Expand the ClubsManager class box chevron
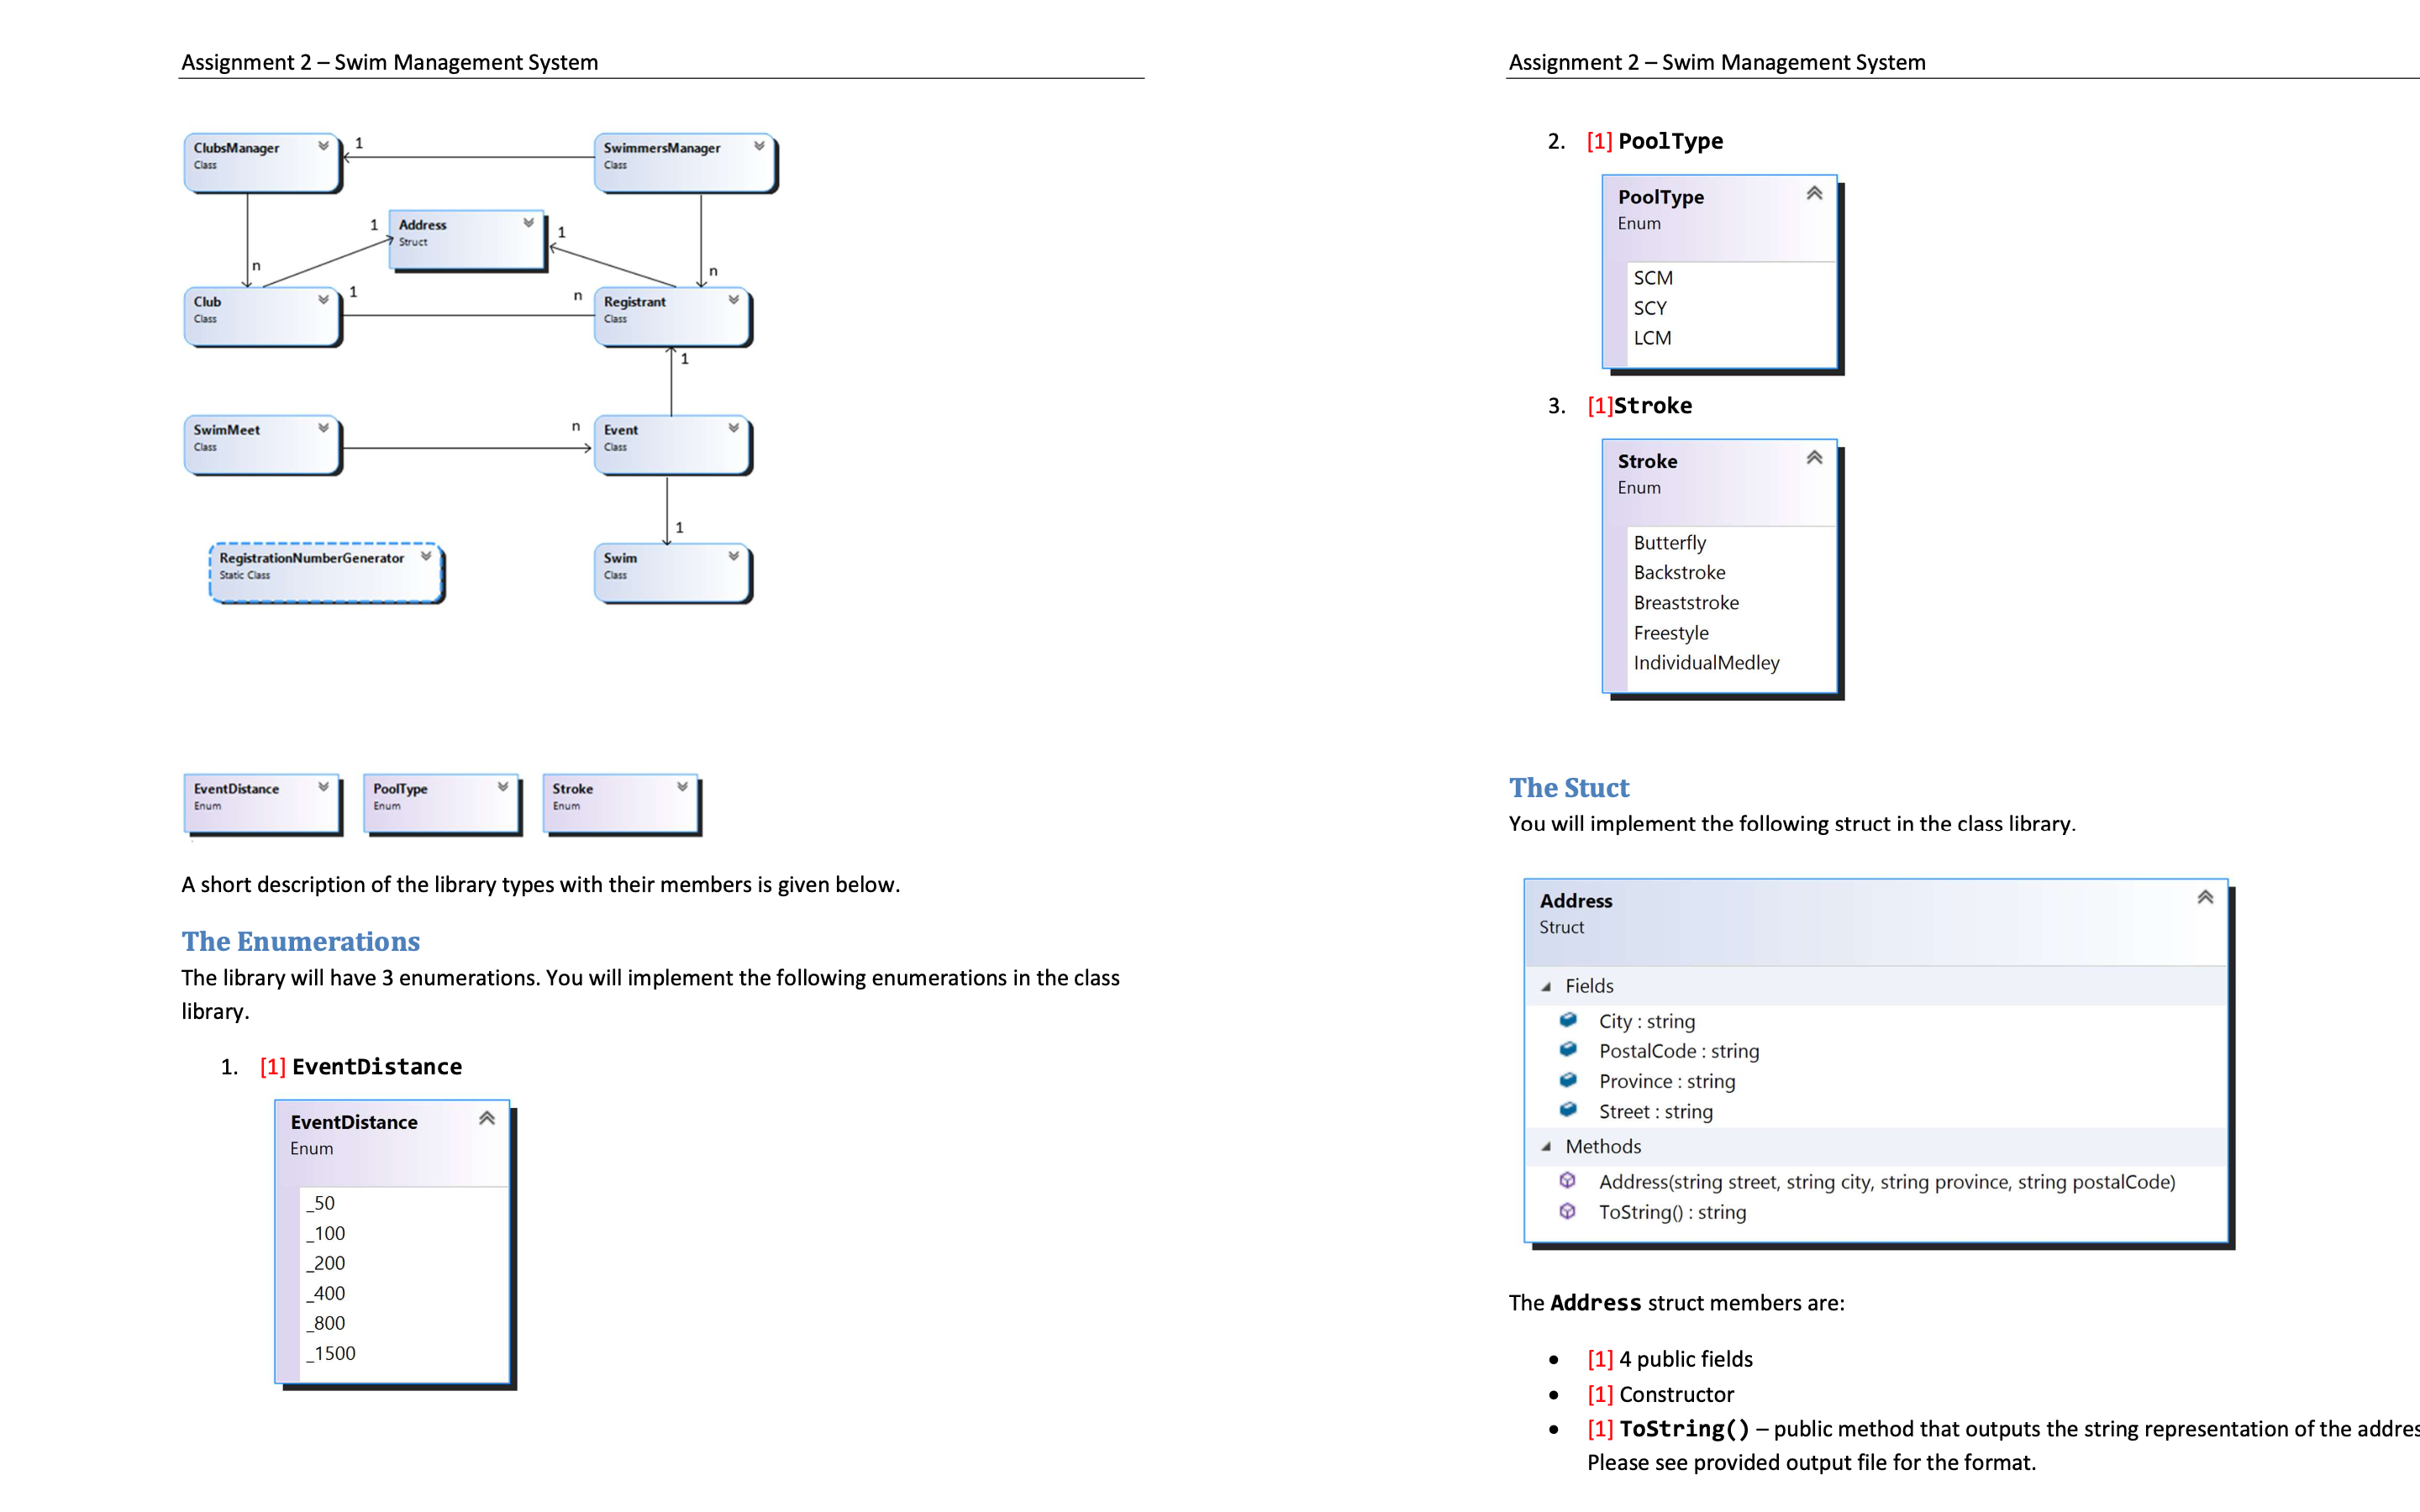The width and height of the screenshot is (2420, 1512). (323, 146)
